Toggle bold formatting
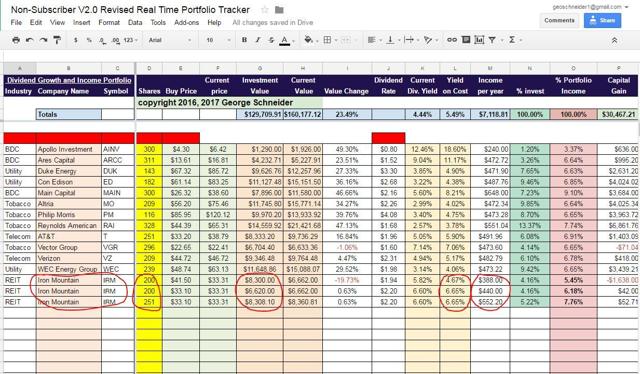The height and width of the screenshot is (374, 640). (244, 40)
